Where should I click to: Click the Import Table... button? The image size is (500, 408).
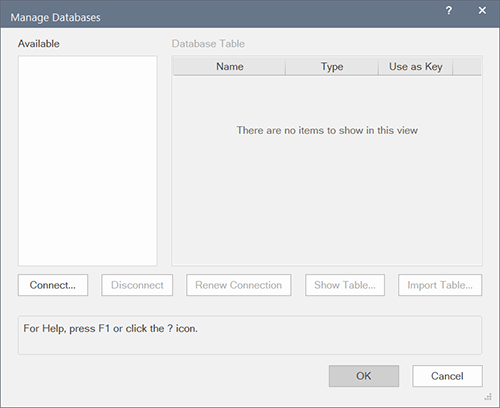(x=440, y=285)
